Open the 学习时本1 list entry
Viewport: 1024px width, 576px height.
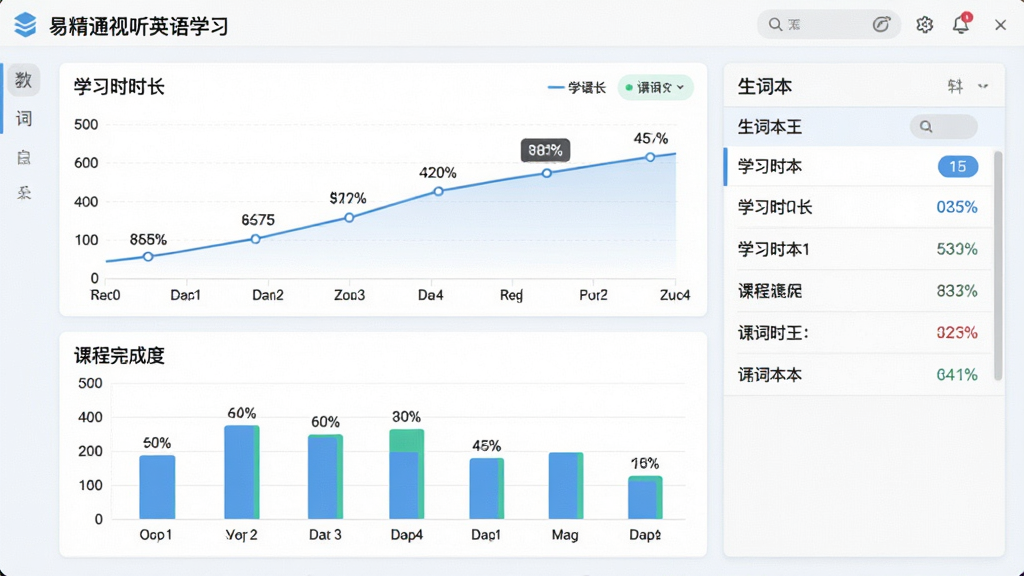[x=857, y=249]
